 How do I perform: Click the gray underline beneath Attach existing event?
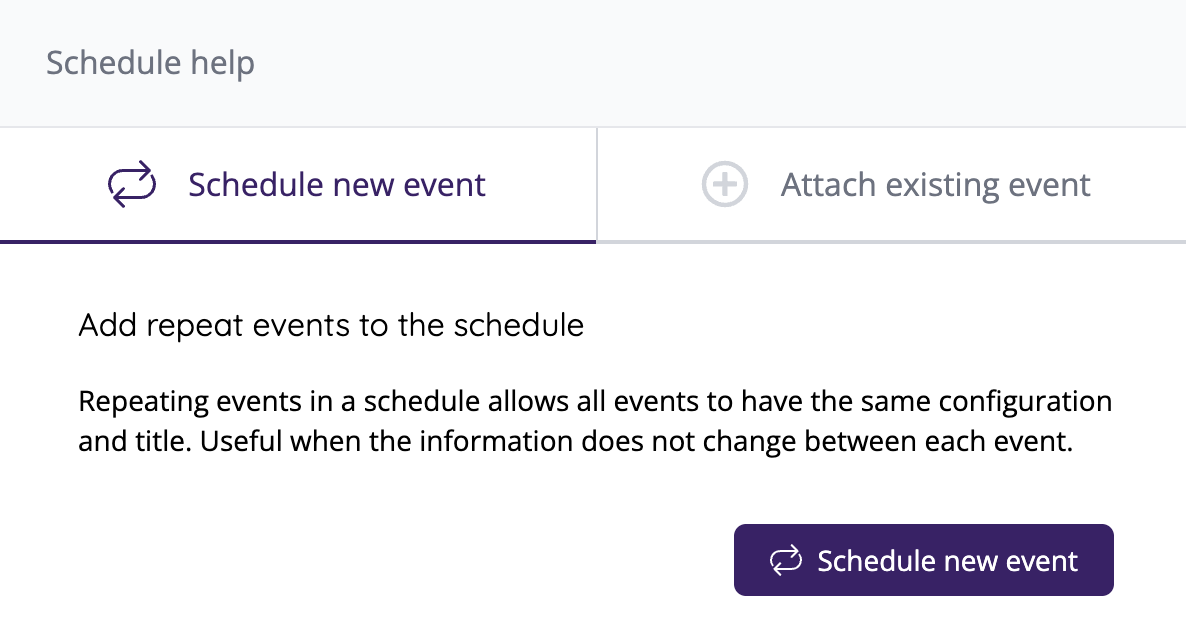coord(891,241)
